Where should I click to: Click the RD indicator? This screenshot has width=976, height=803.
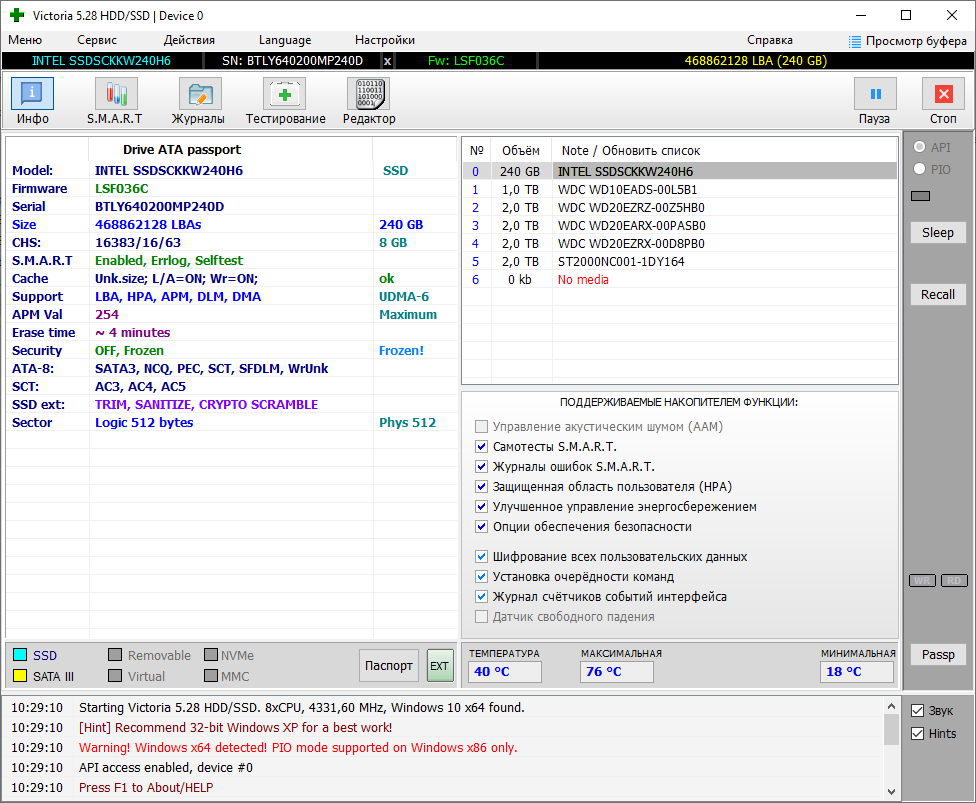[x=954, y=580]
